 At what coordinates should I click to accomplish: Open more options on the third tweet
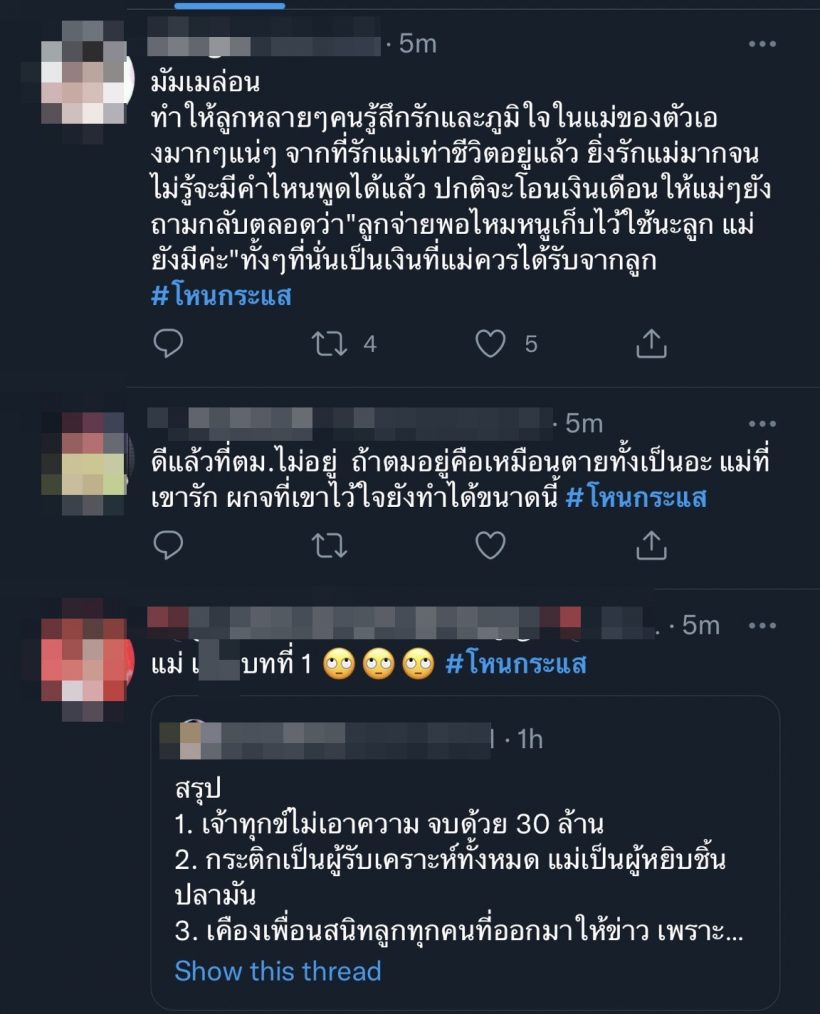point(762,625)
